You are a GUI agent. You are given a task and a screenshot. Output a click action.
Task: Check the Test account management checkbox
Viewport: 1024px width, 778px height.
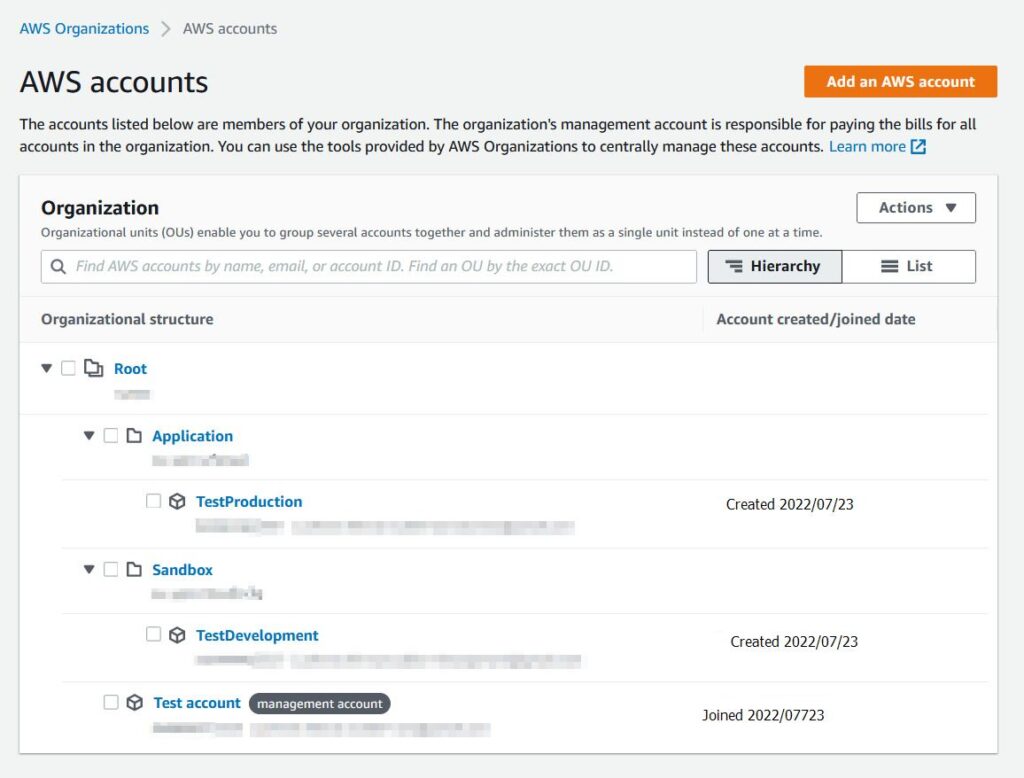coord(111,703)
